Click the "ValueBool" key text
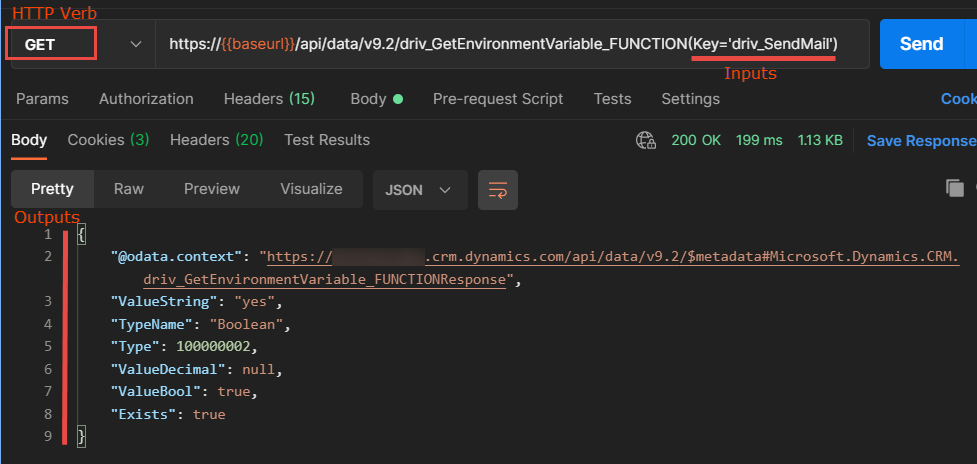This screenshot has height=464, width=977. tap(156, 392)
